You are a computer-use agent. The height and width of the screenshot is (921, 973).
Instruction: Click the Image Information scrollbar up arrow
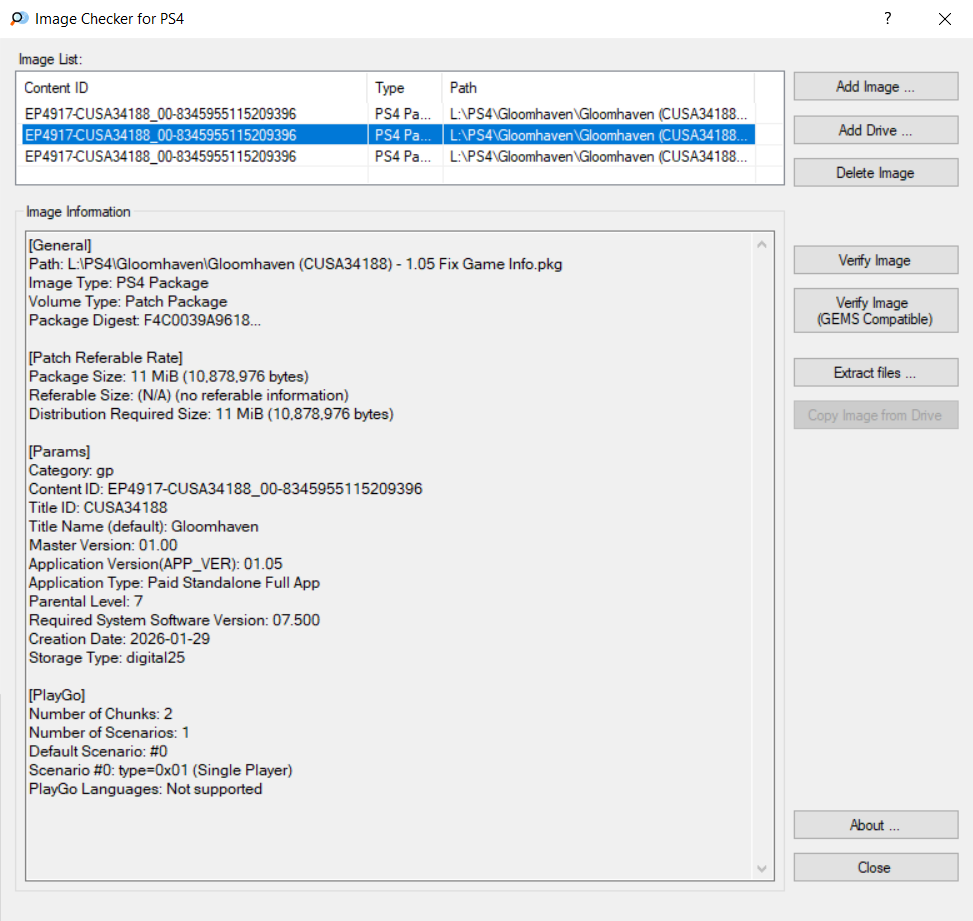pyautogui.click(x=763, y=245)
